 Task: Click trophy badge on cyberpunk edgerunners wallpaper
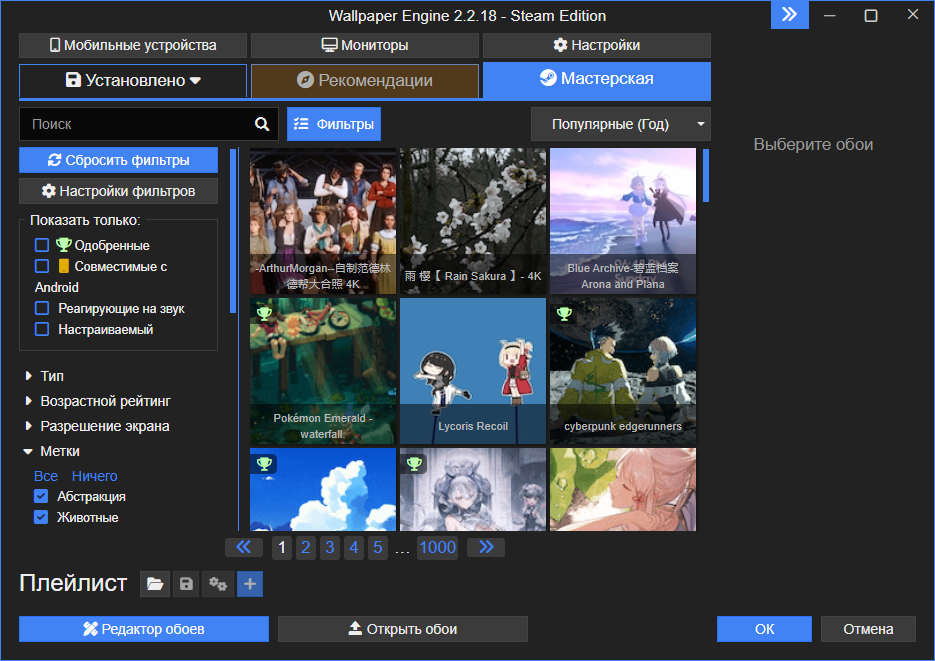(564, 313)
